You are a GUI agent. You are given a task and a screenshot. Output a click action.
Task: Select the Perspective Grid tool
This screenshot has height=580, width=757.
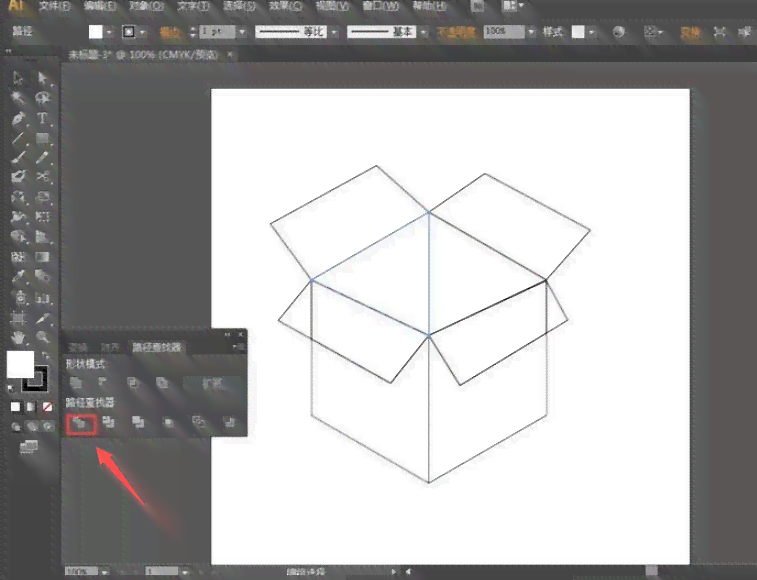[42, 237]
